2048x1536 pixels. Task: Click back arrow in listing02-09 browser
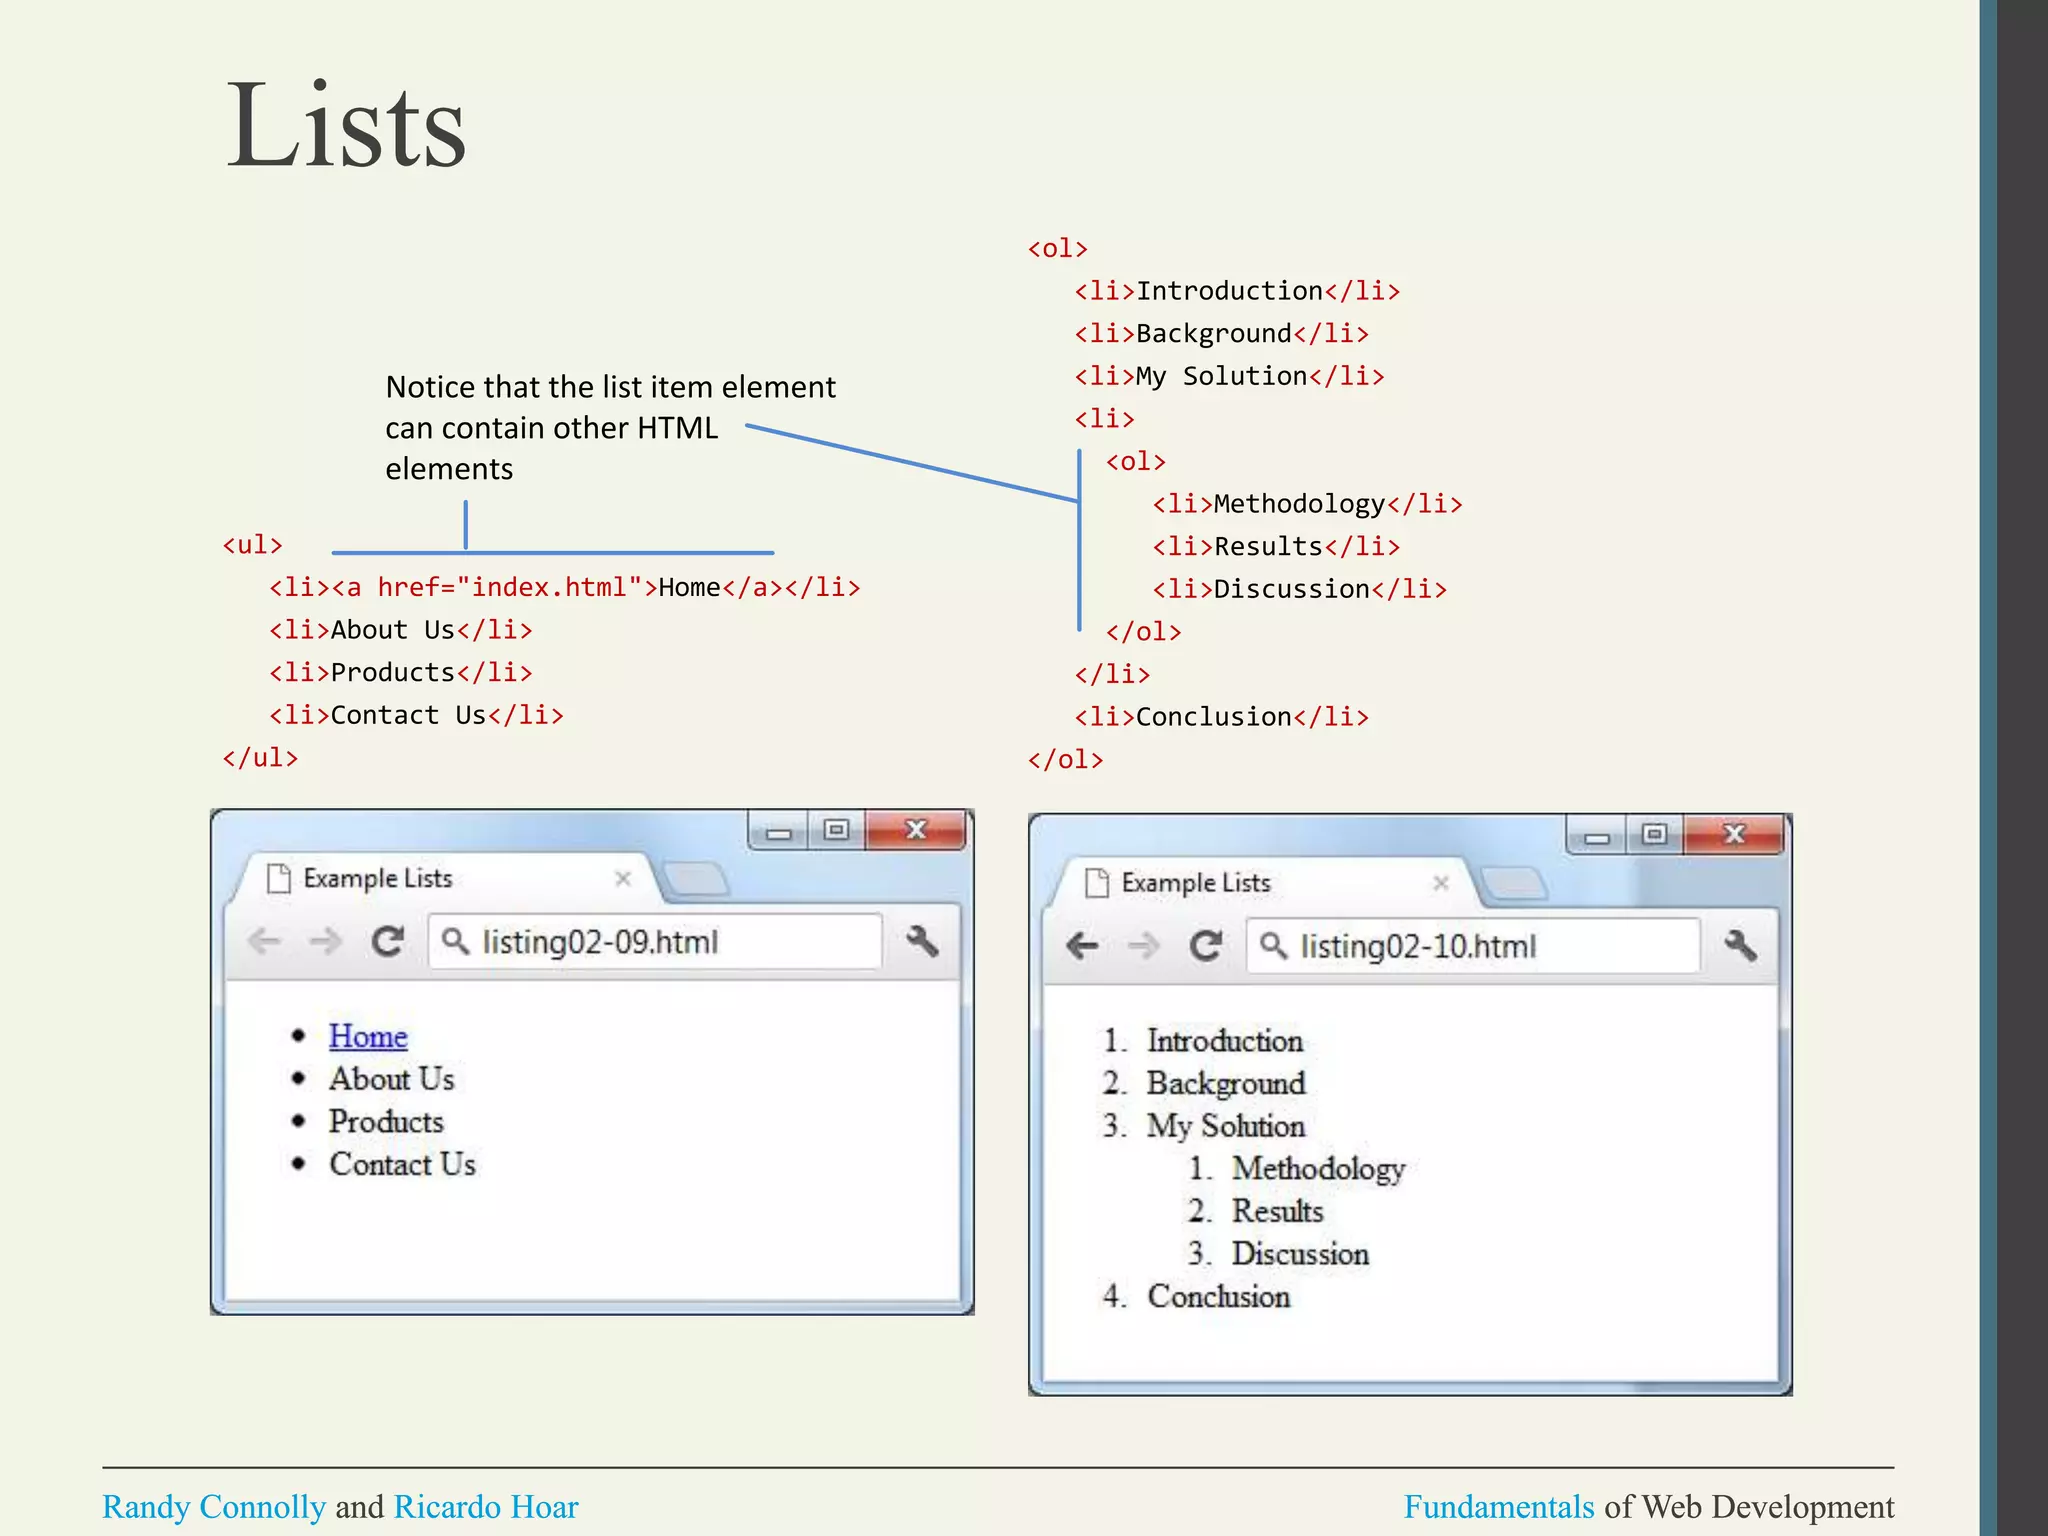click(x=264, y=941)
